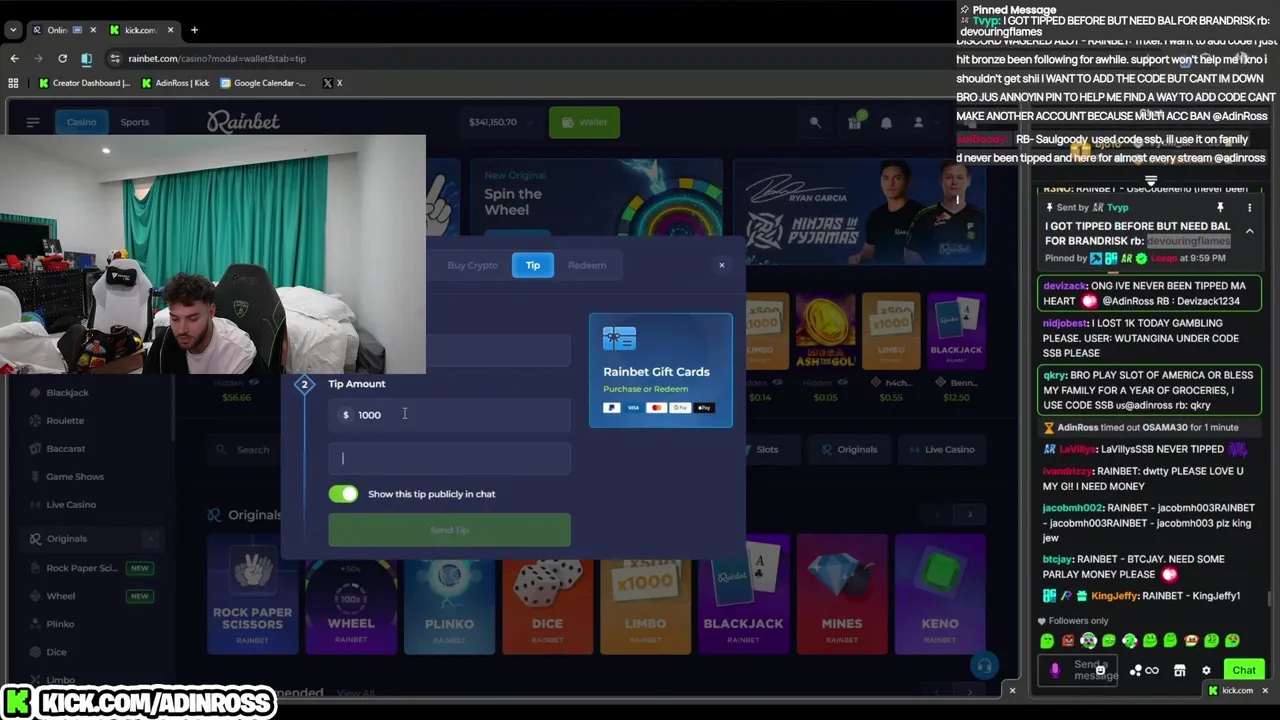The image size is (1280, 720).
Task: Reload the Rainbet page
Action: 62,58
